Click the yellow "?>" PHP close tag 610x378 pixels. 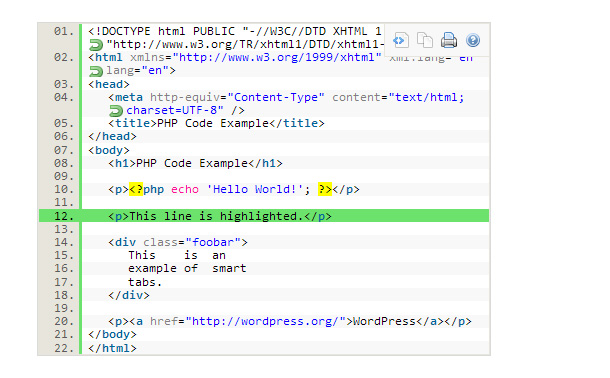[325, 189]
